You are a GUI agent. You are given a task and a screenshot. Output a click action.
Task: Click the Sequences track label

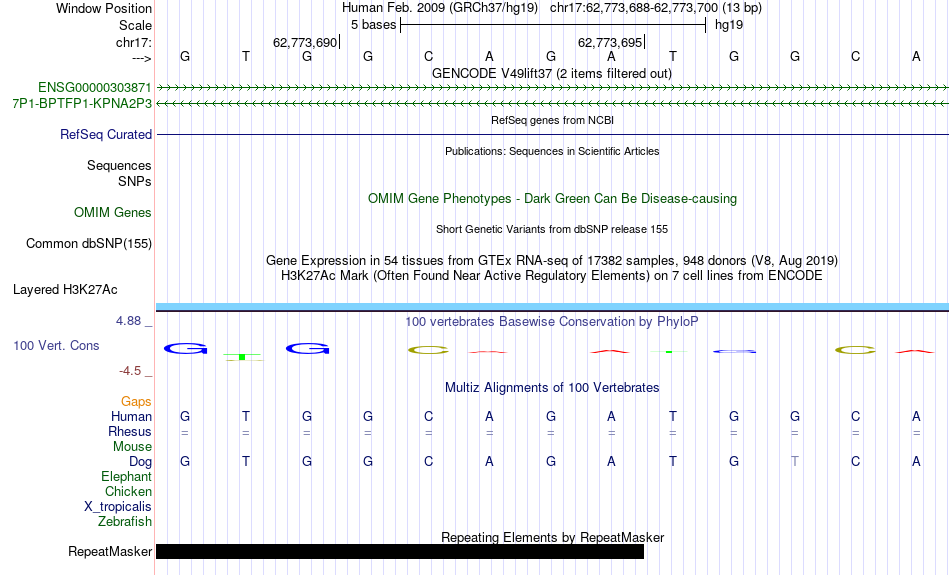pyautogui.click(x=119, y=165)
